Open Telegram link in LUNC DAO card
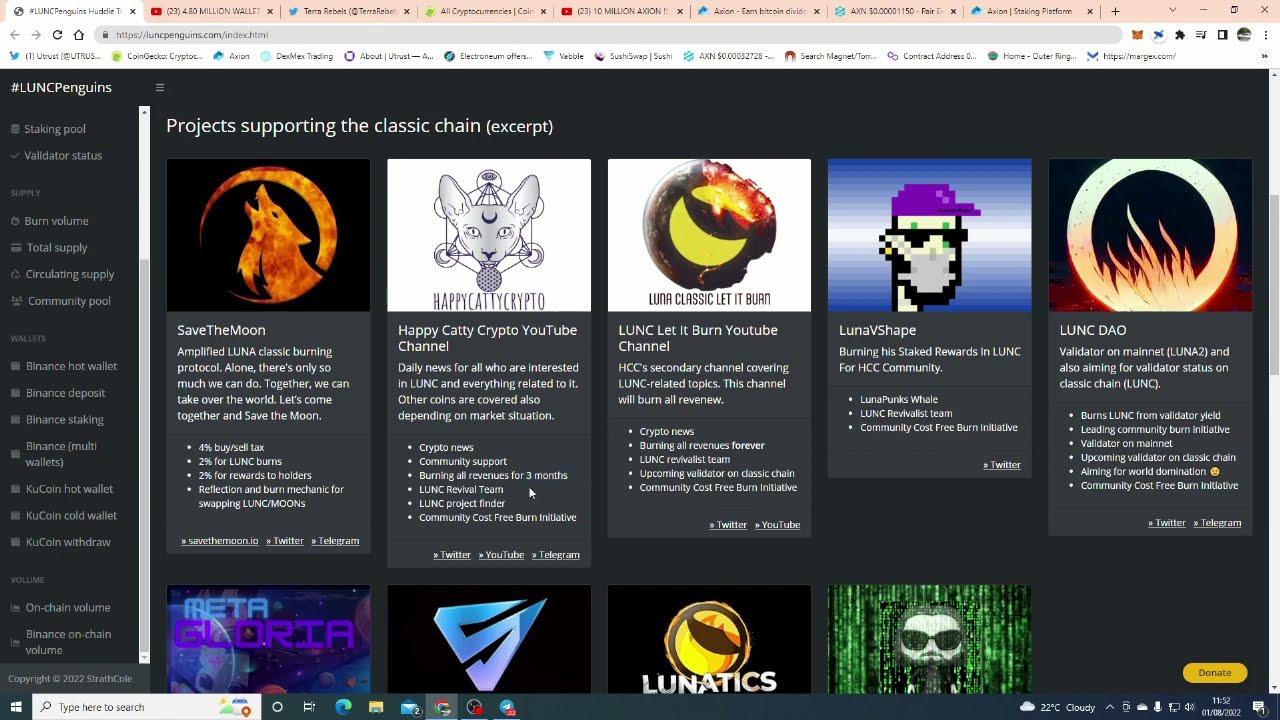The image size is (1280, 720). pyautogui.click(x=1217, y=523)
